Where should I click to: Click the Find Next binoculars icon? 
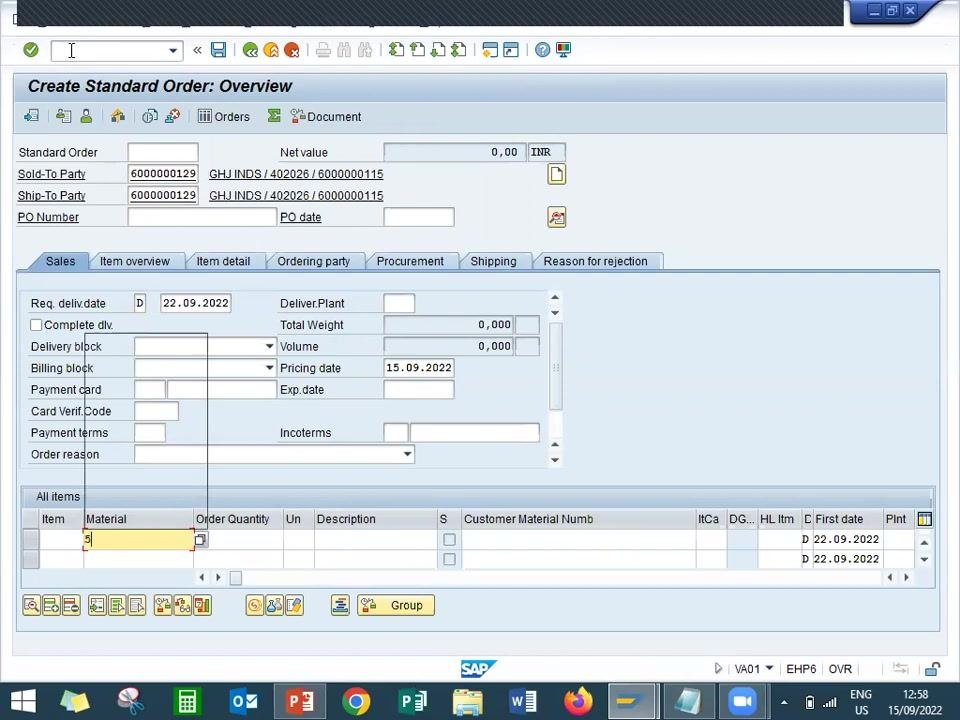click(365, 50)
